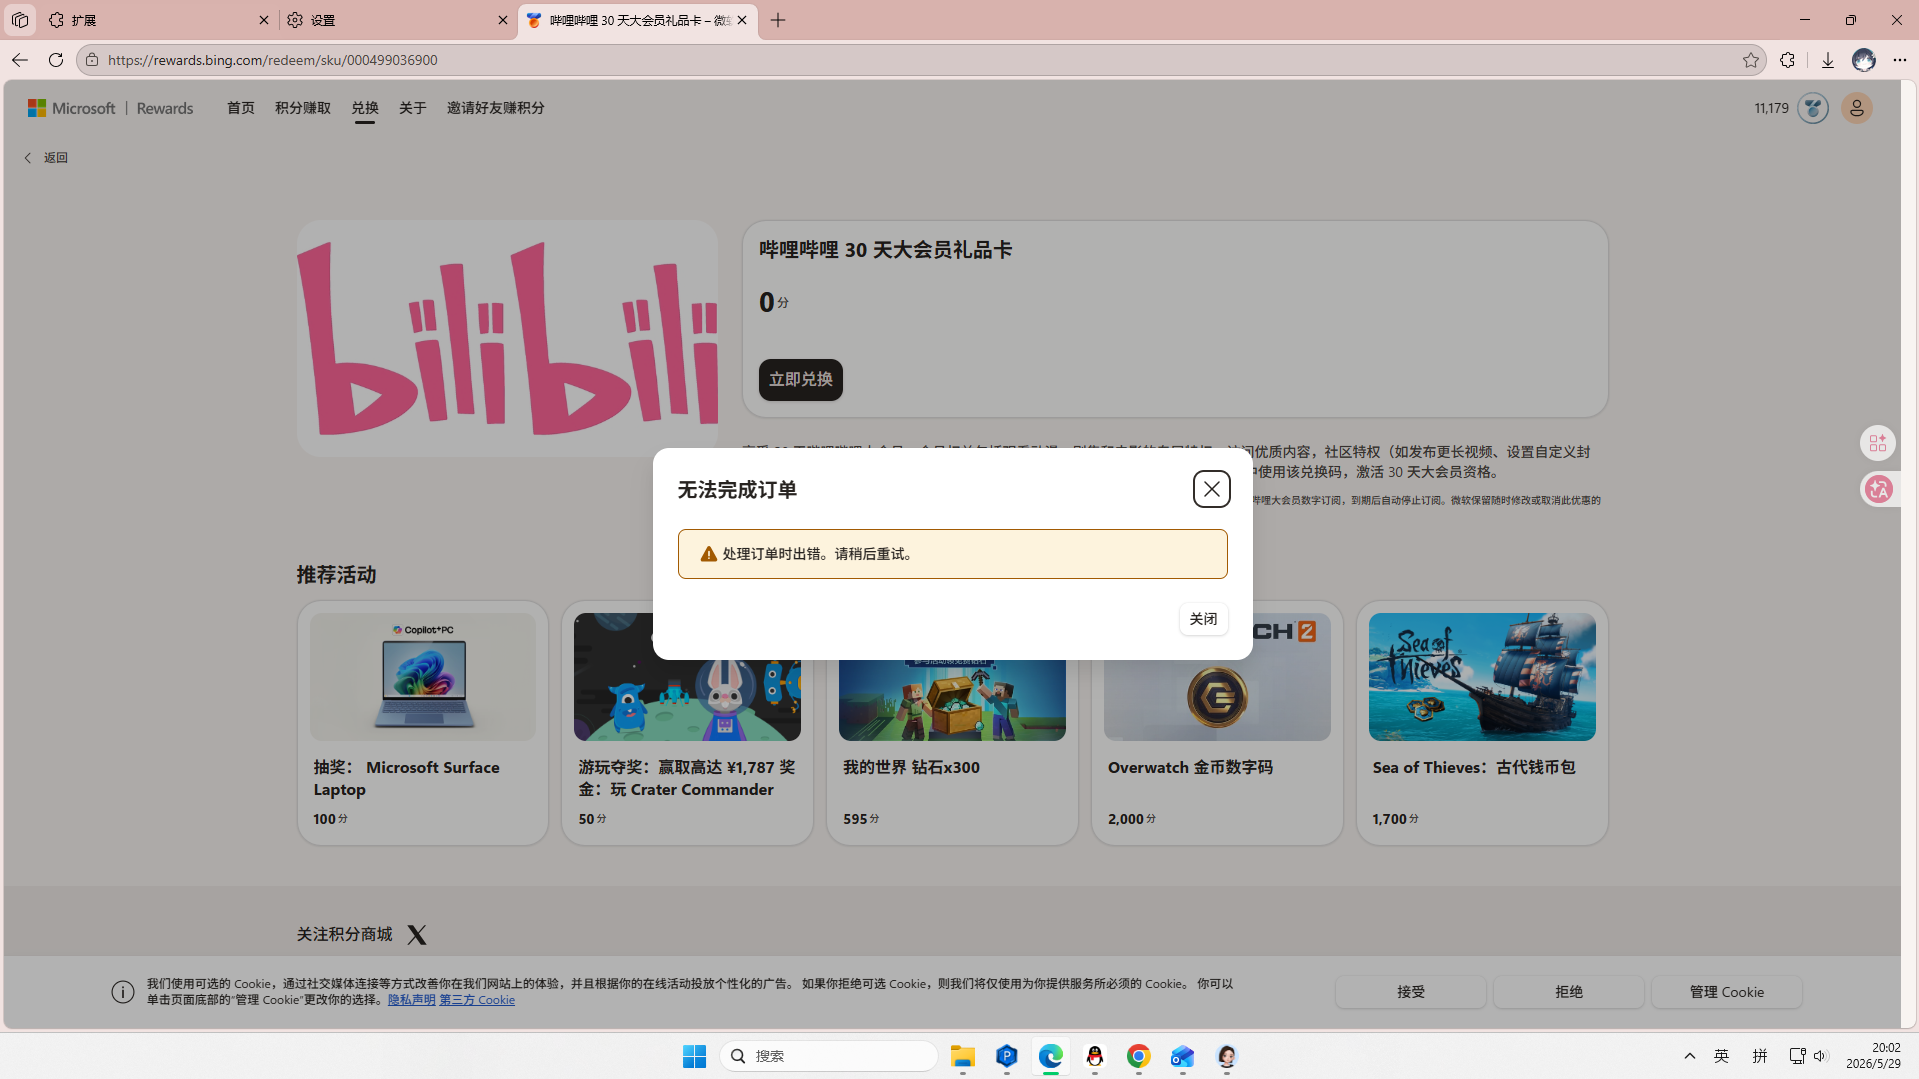Screen dimensions: 1919x1079
Task: Go back via 返回 link
Action: pyautogui.click(x=46, y=158)
